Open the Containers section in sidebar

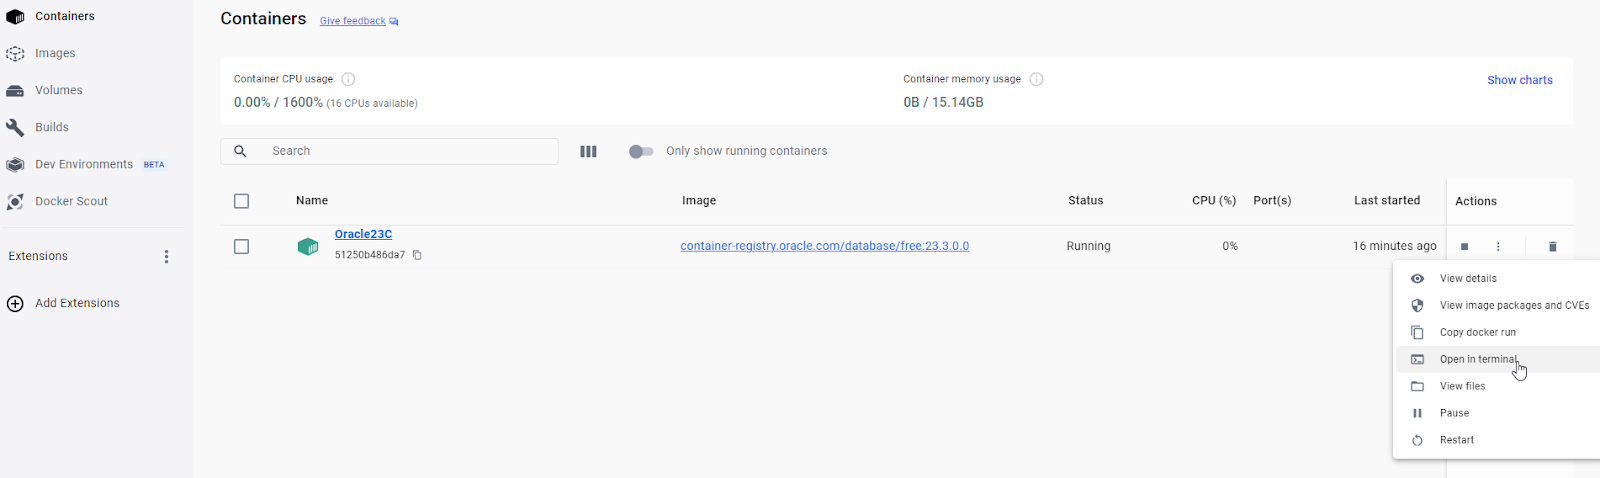pos(65,16)
